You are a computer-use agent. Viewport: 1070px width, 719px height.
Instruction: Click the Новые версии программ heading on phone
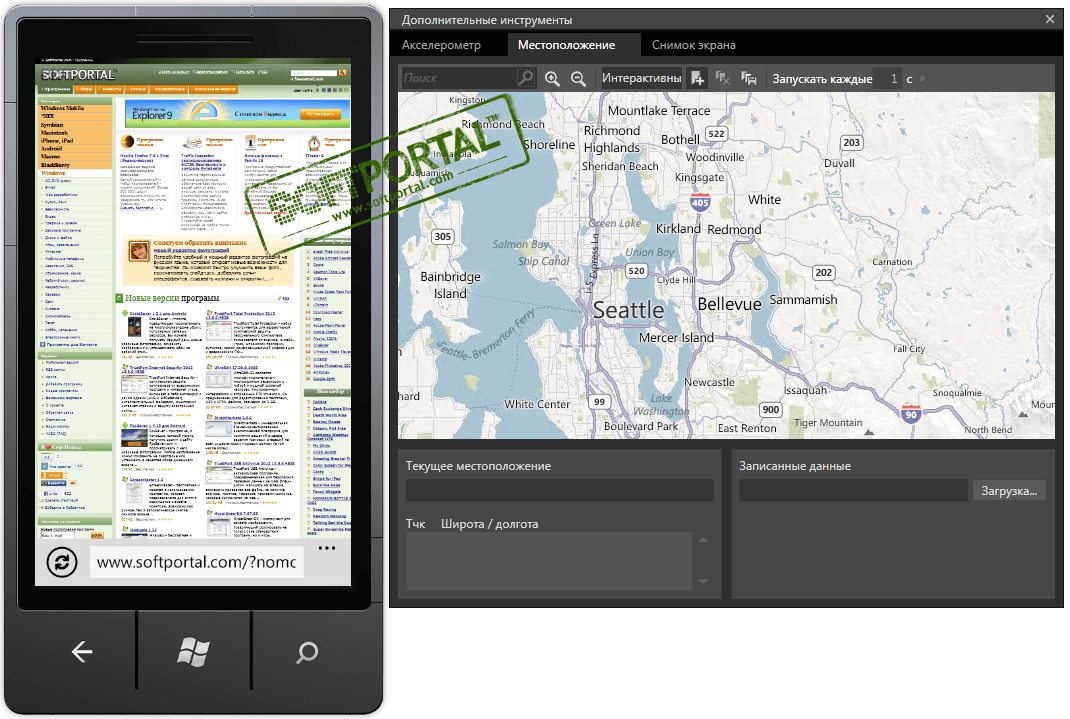click(172, 298)
